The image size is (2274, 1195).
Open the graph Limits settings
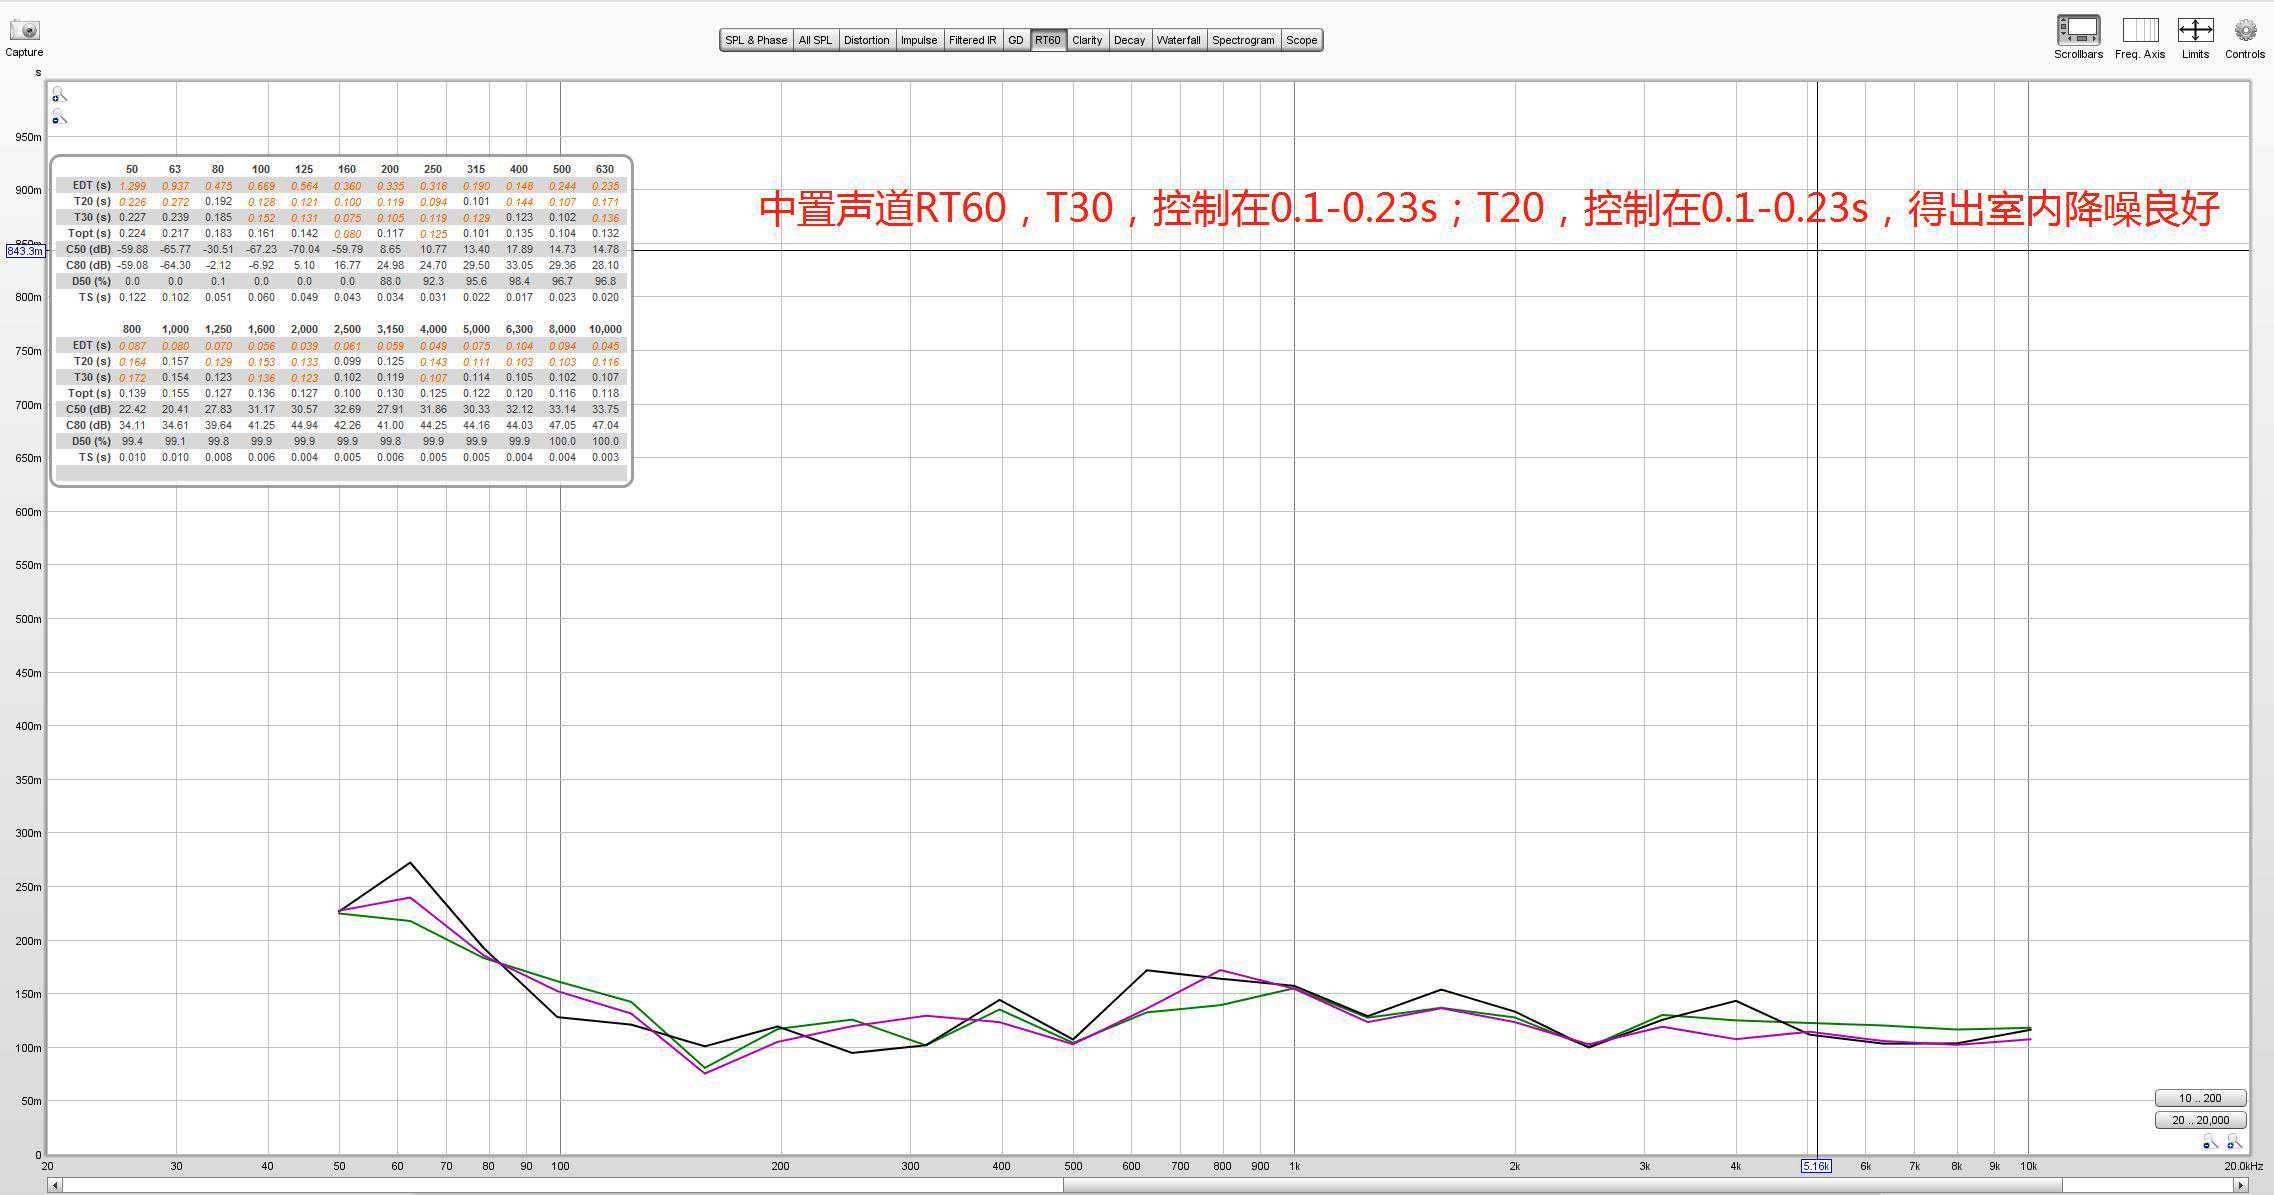pos(2195,30)
